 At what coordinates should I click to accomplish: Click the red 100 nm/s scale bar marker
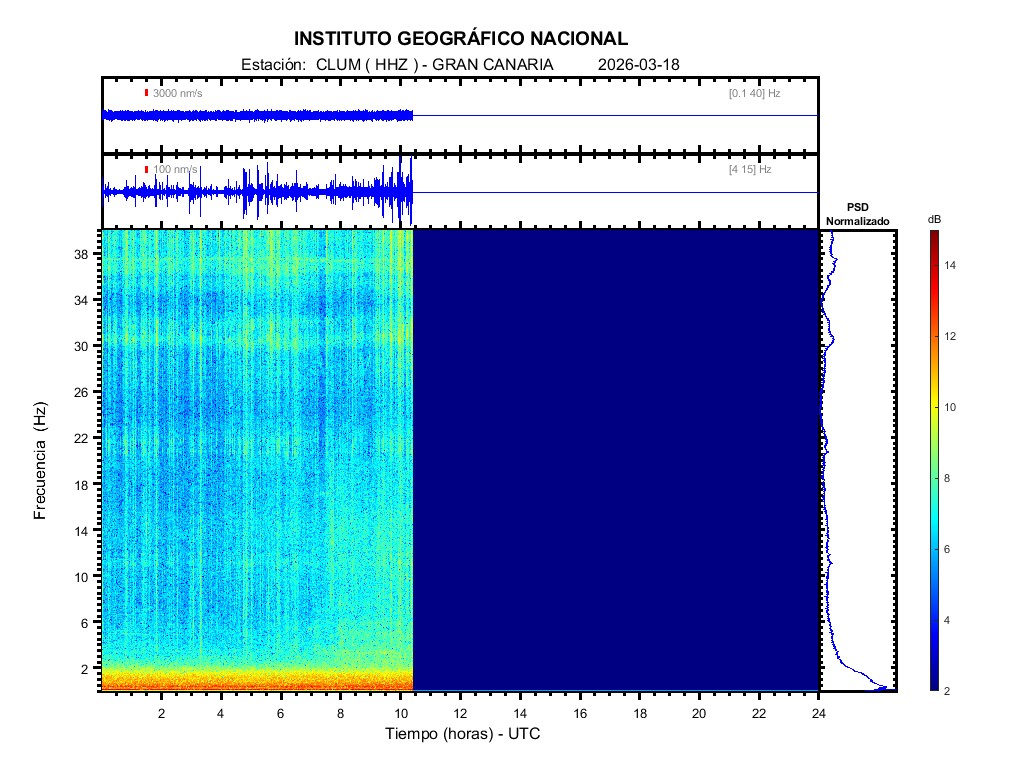[x=147, y=170]
